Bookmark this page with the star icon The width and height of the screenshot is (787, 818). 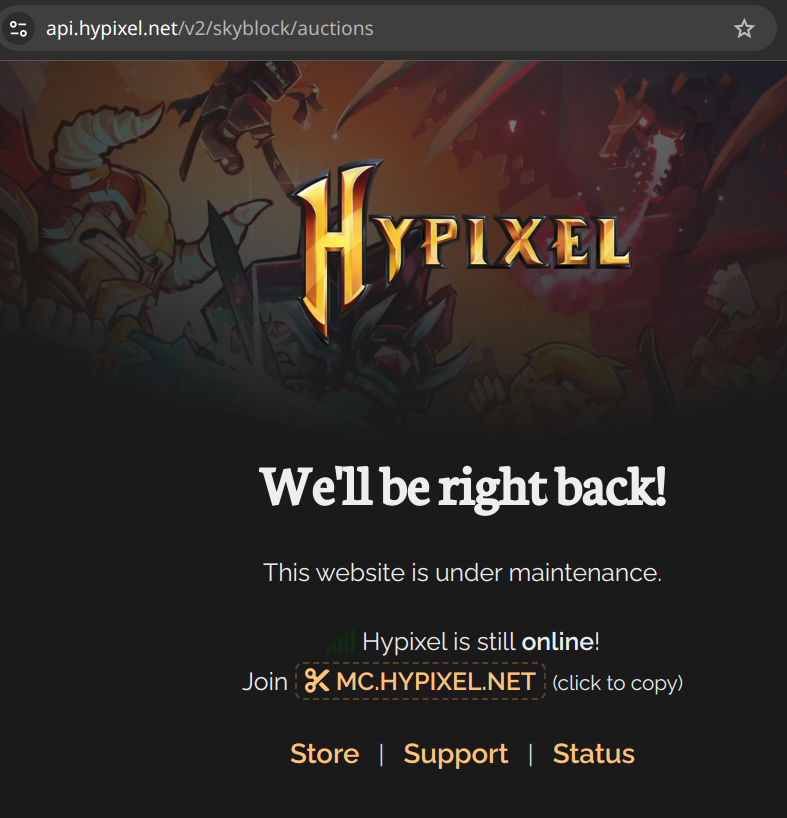point(744,28)
